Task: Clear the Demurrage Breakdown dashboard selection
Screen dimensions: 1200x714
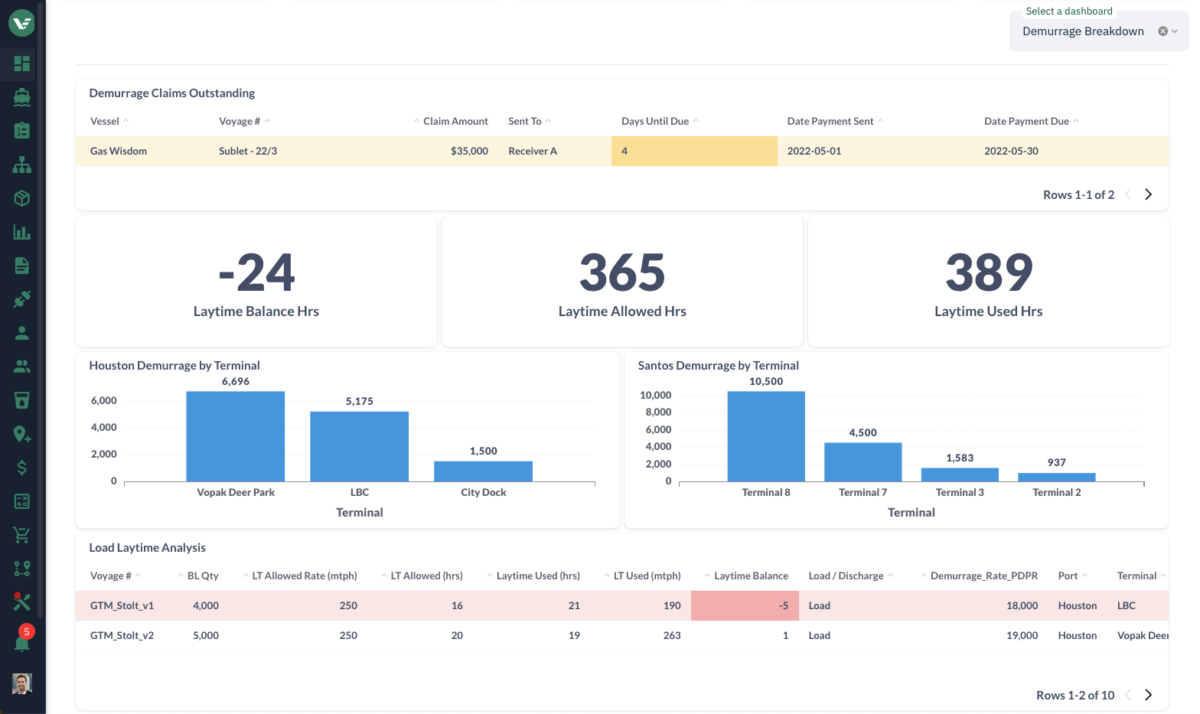Action: pos(1161,31)
